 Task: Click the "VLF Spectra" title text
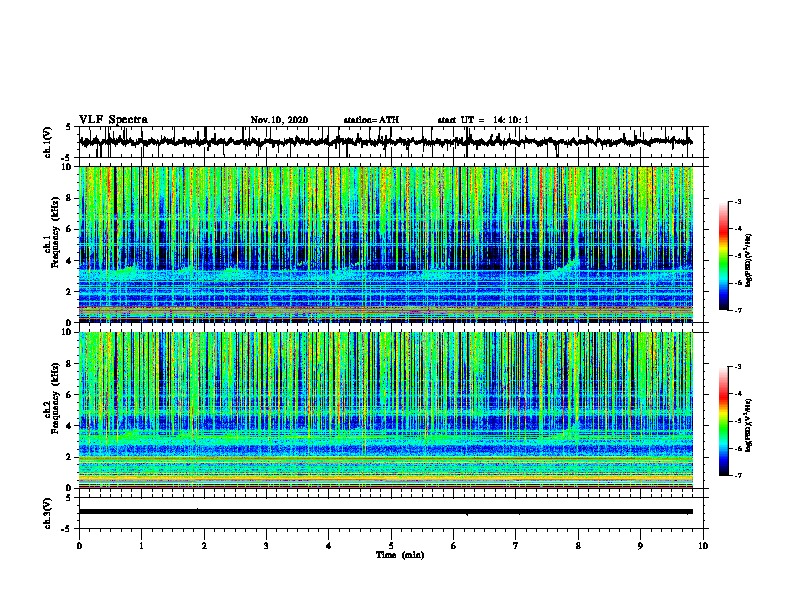(114, 120)
